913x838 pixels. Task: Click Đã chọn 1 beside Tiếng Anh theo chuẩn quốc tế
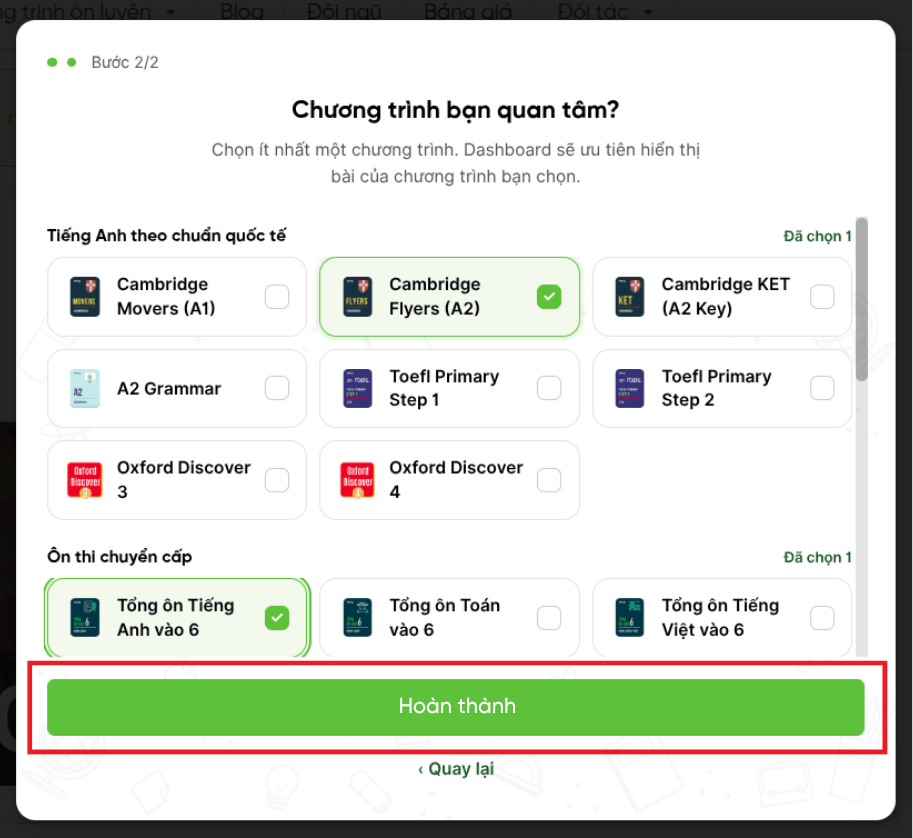817,236
